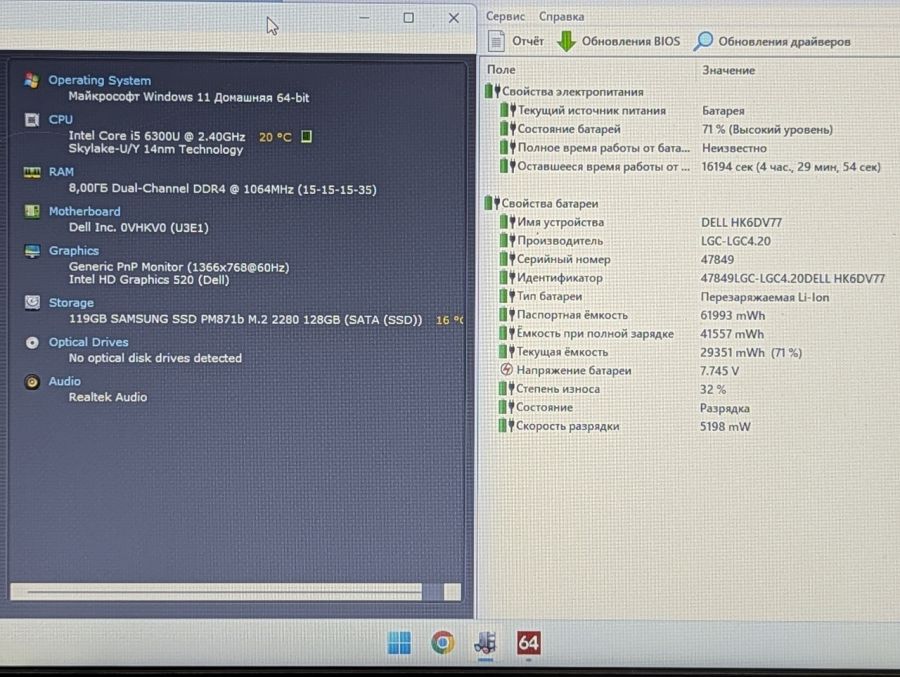This screenshot has width=900, height=677.
Task: Select the Скорость разрядки row
Action: 625,426
